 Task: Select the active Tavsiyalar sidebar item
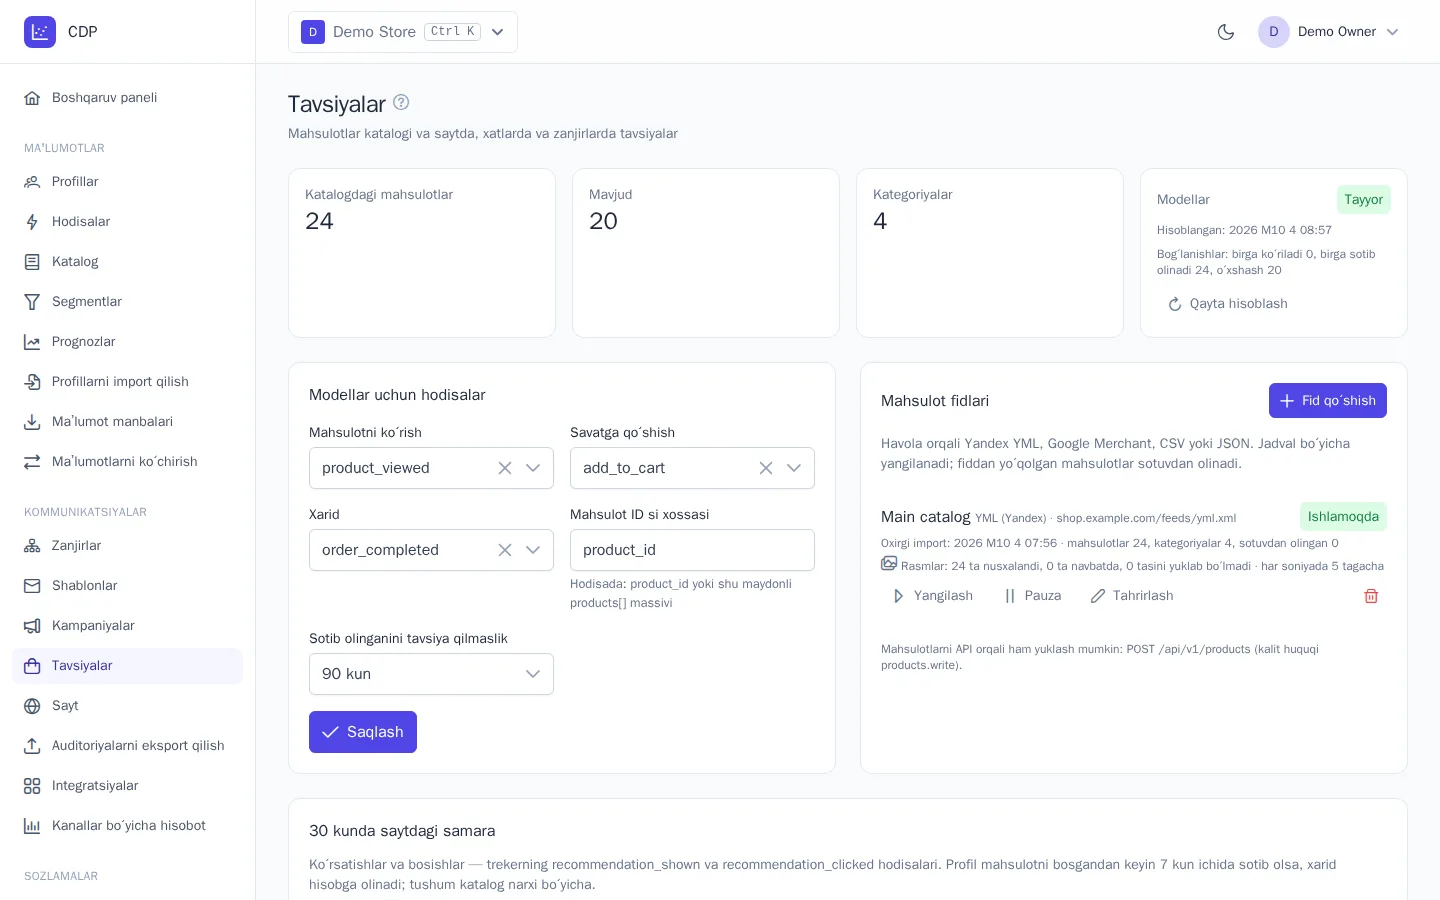(x=127, y=666)
